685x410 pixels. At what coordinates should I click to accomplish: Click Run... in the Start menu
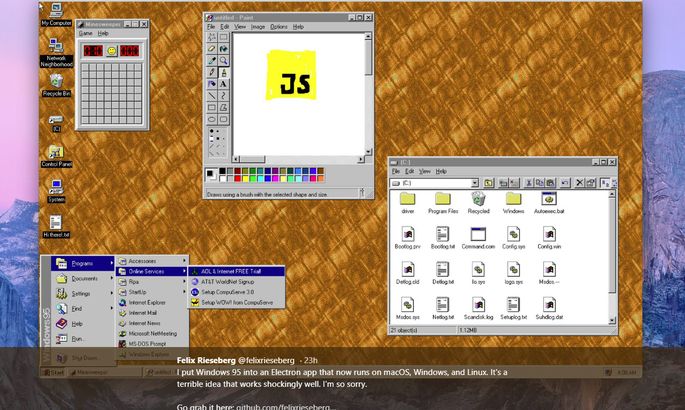tap(83, 339)
